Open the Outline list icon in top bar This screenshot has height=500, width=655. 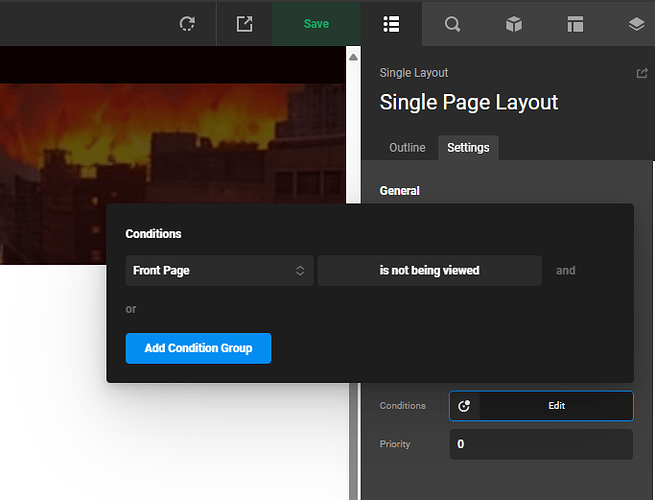click(391, 24)
